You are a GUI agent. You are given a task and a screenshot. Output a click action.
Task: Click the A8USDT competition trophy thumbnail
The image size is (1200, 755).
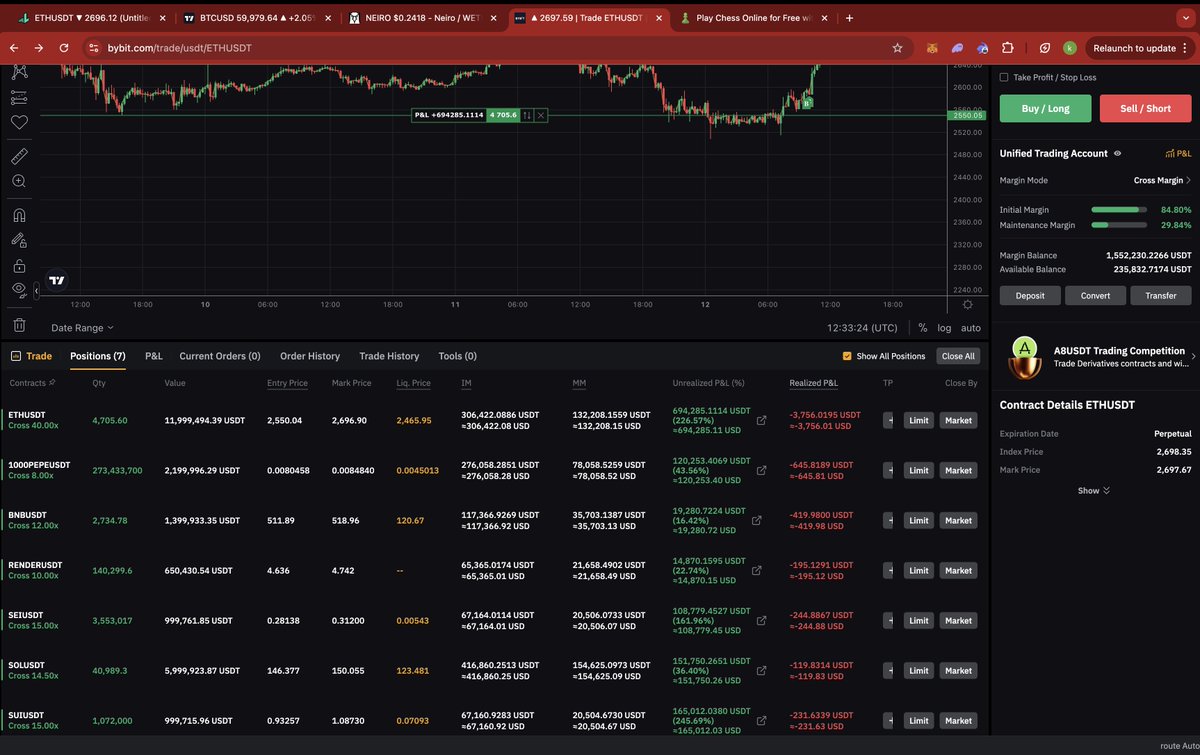pyautogui.click(x=1023, y=358)
